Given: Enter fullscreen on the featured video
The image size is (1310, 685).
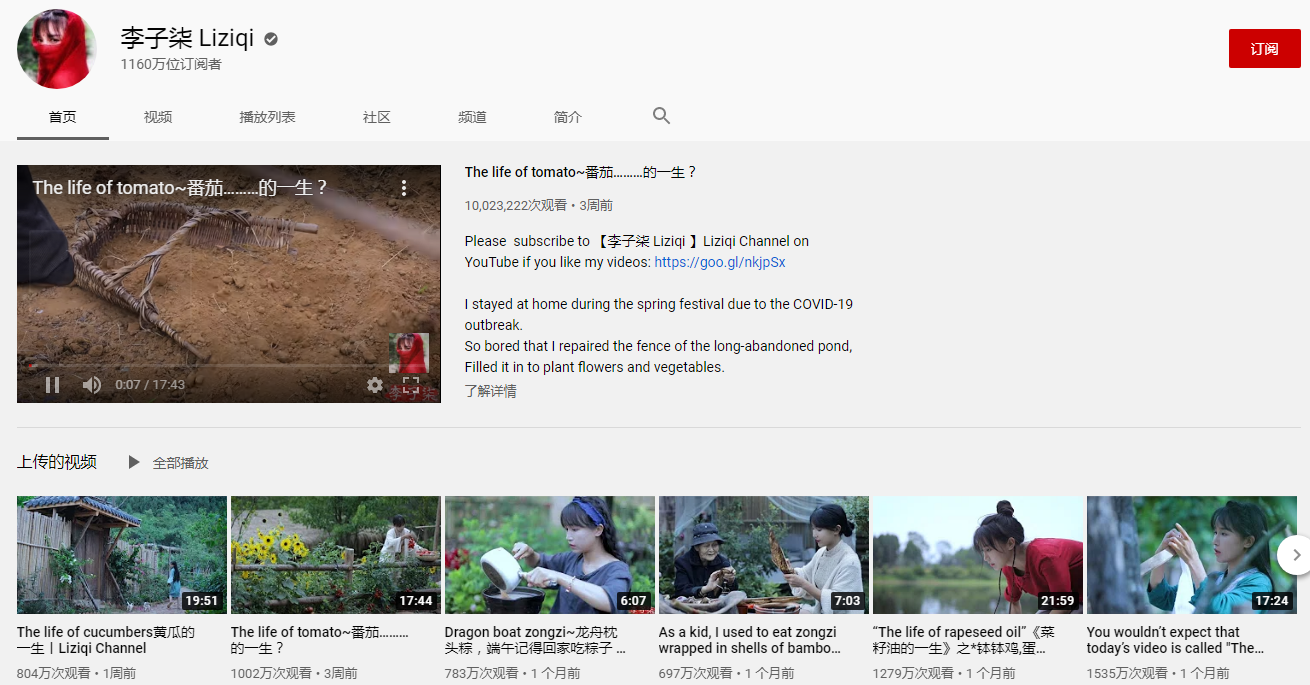Looking at the screenshot, I should click(411, 385).
